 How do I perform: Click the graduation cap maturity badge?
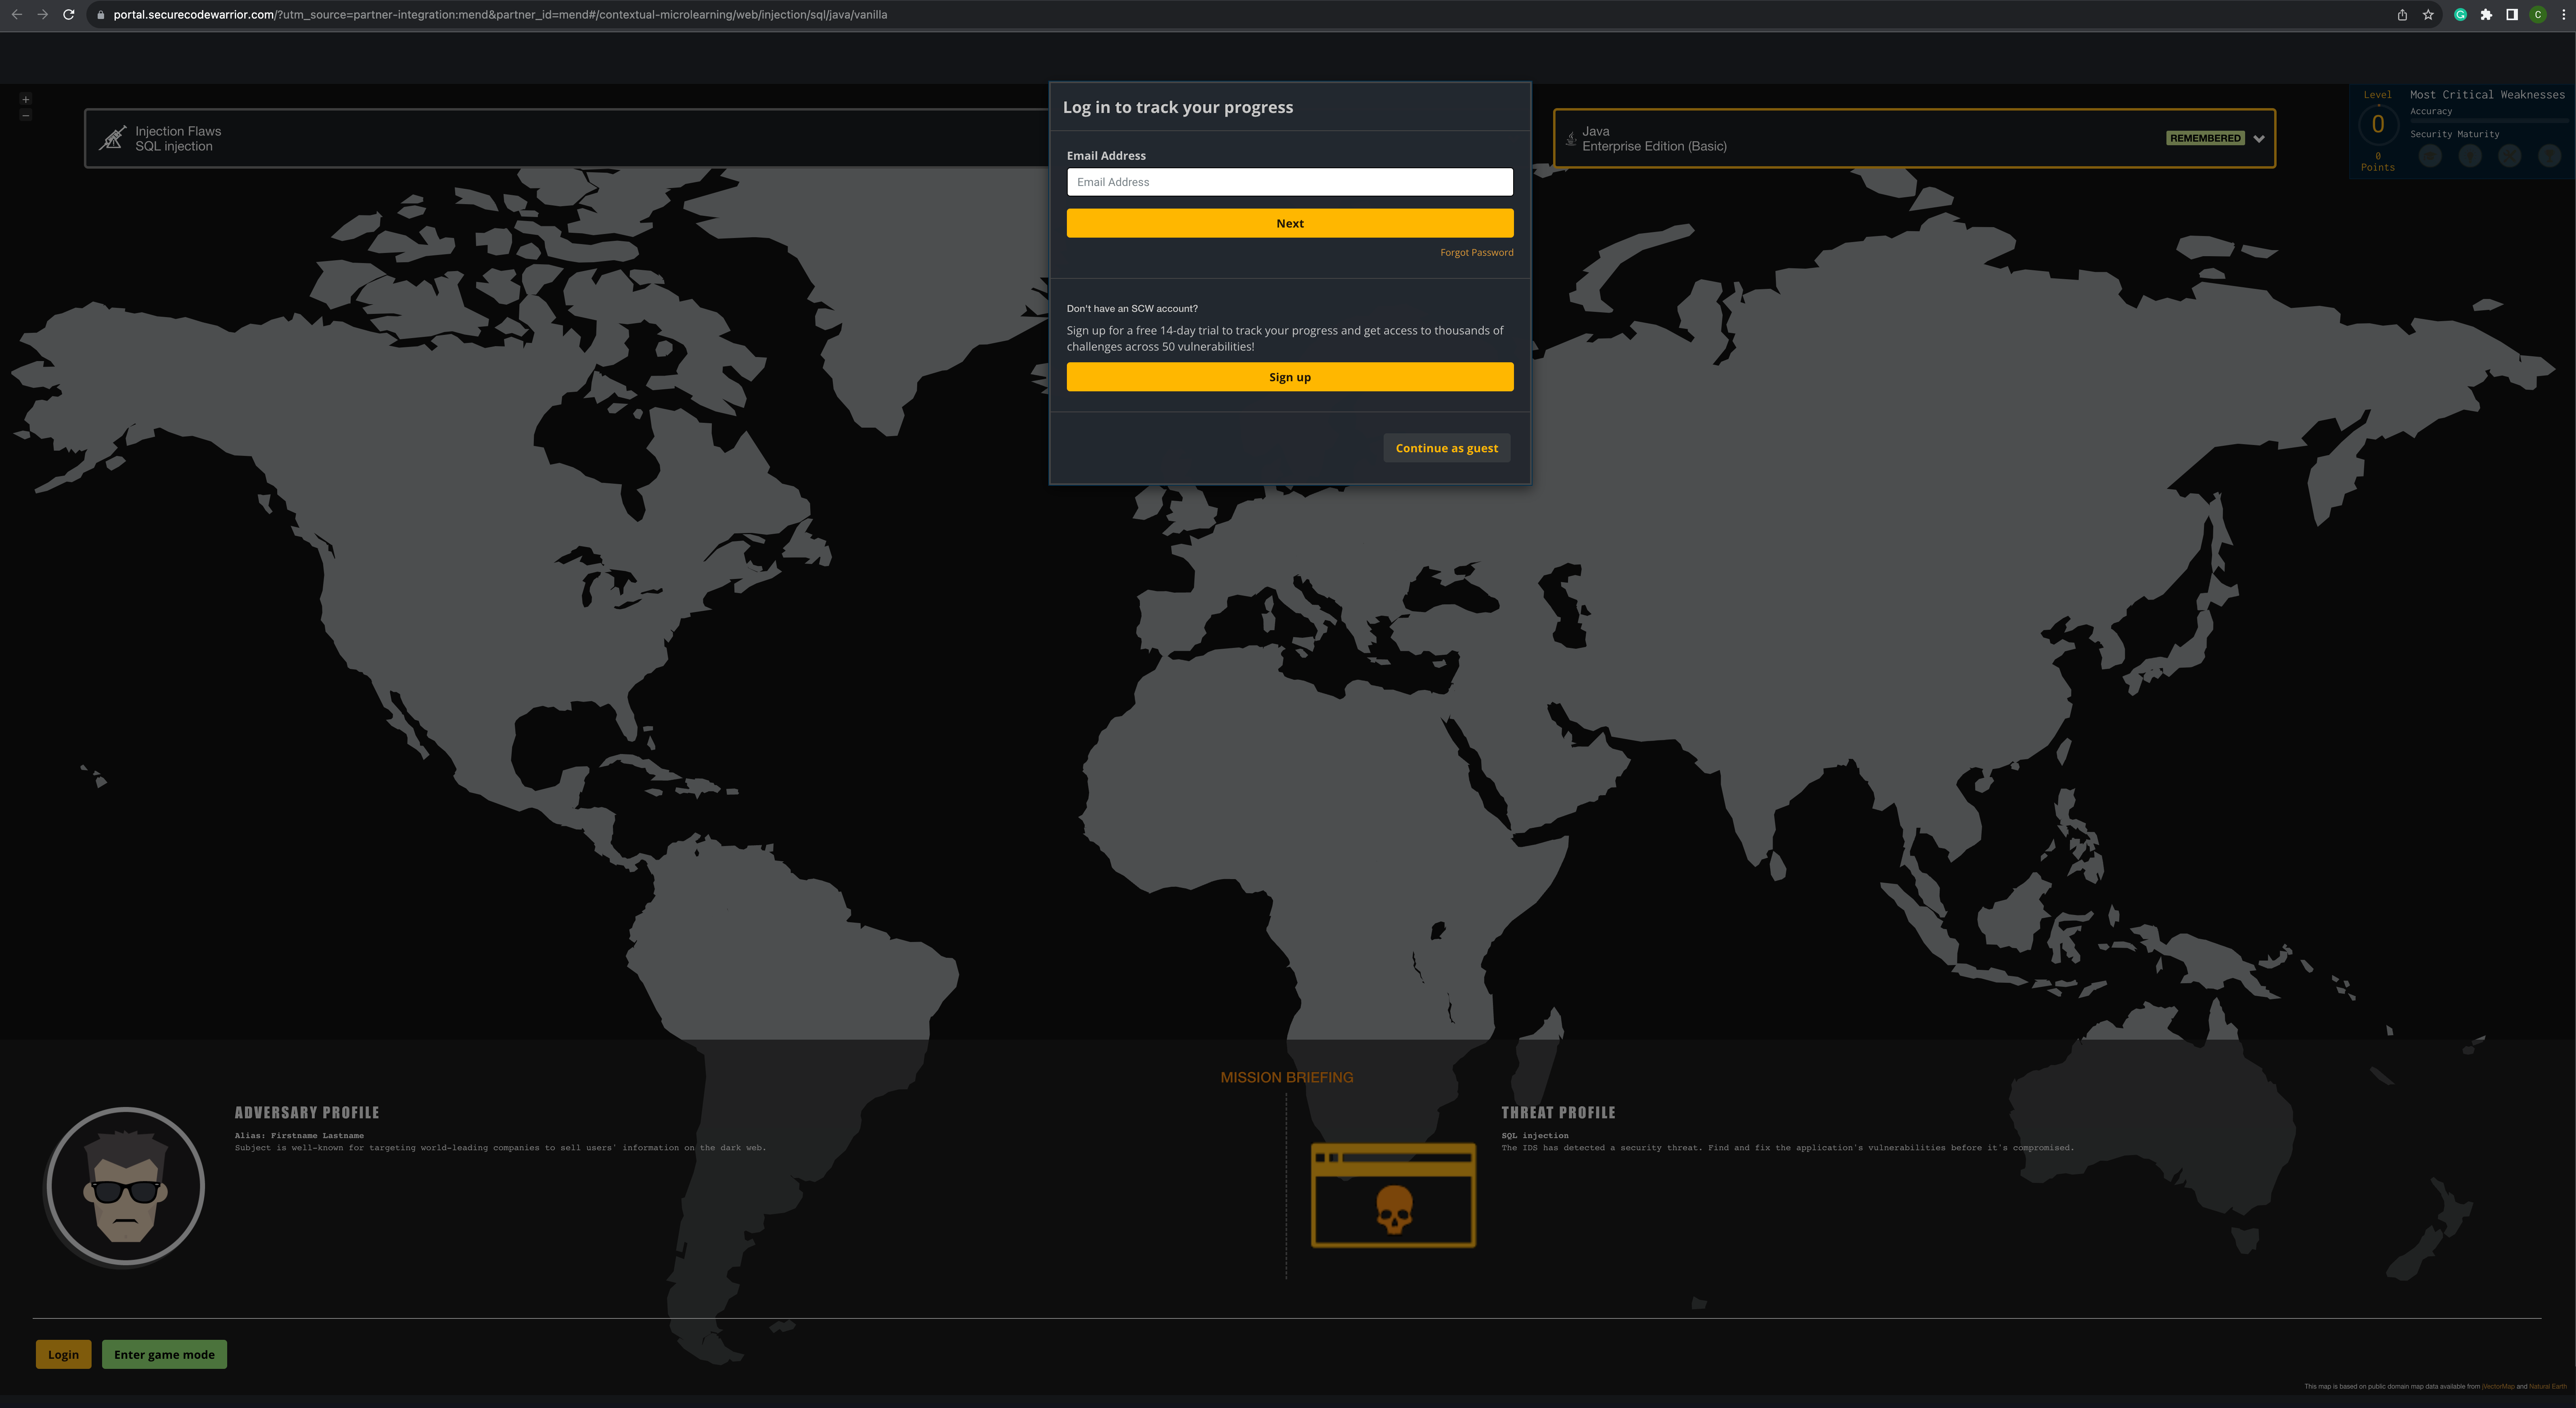coord(2430,156)
